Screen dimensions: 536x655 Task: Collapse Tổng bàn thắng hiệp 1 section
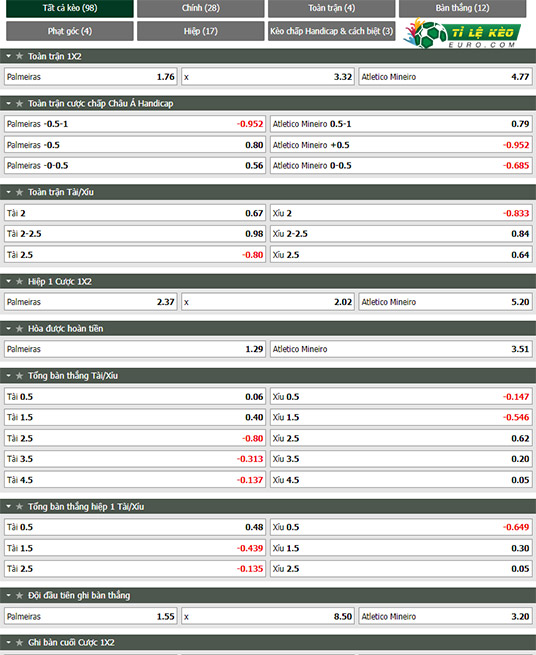coord(8,506)
